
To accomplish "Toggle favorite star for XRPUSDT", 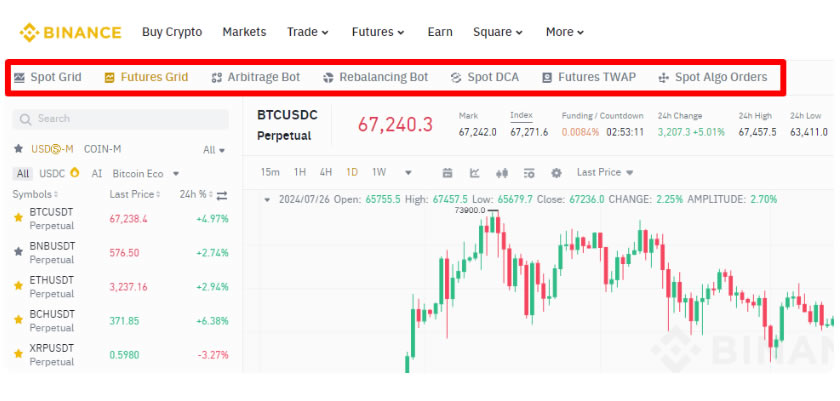I will [18, 354].
